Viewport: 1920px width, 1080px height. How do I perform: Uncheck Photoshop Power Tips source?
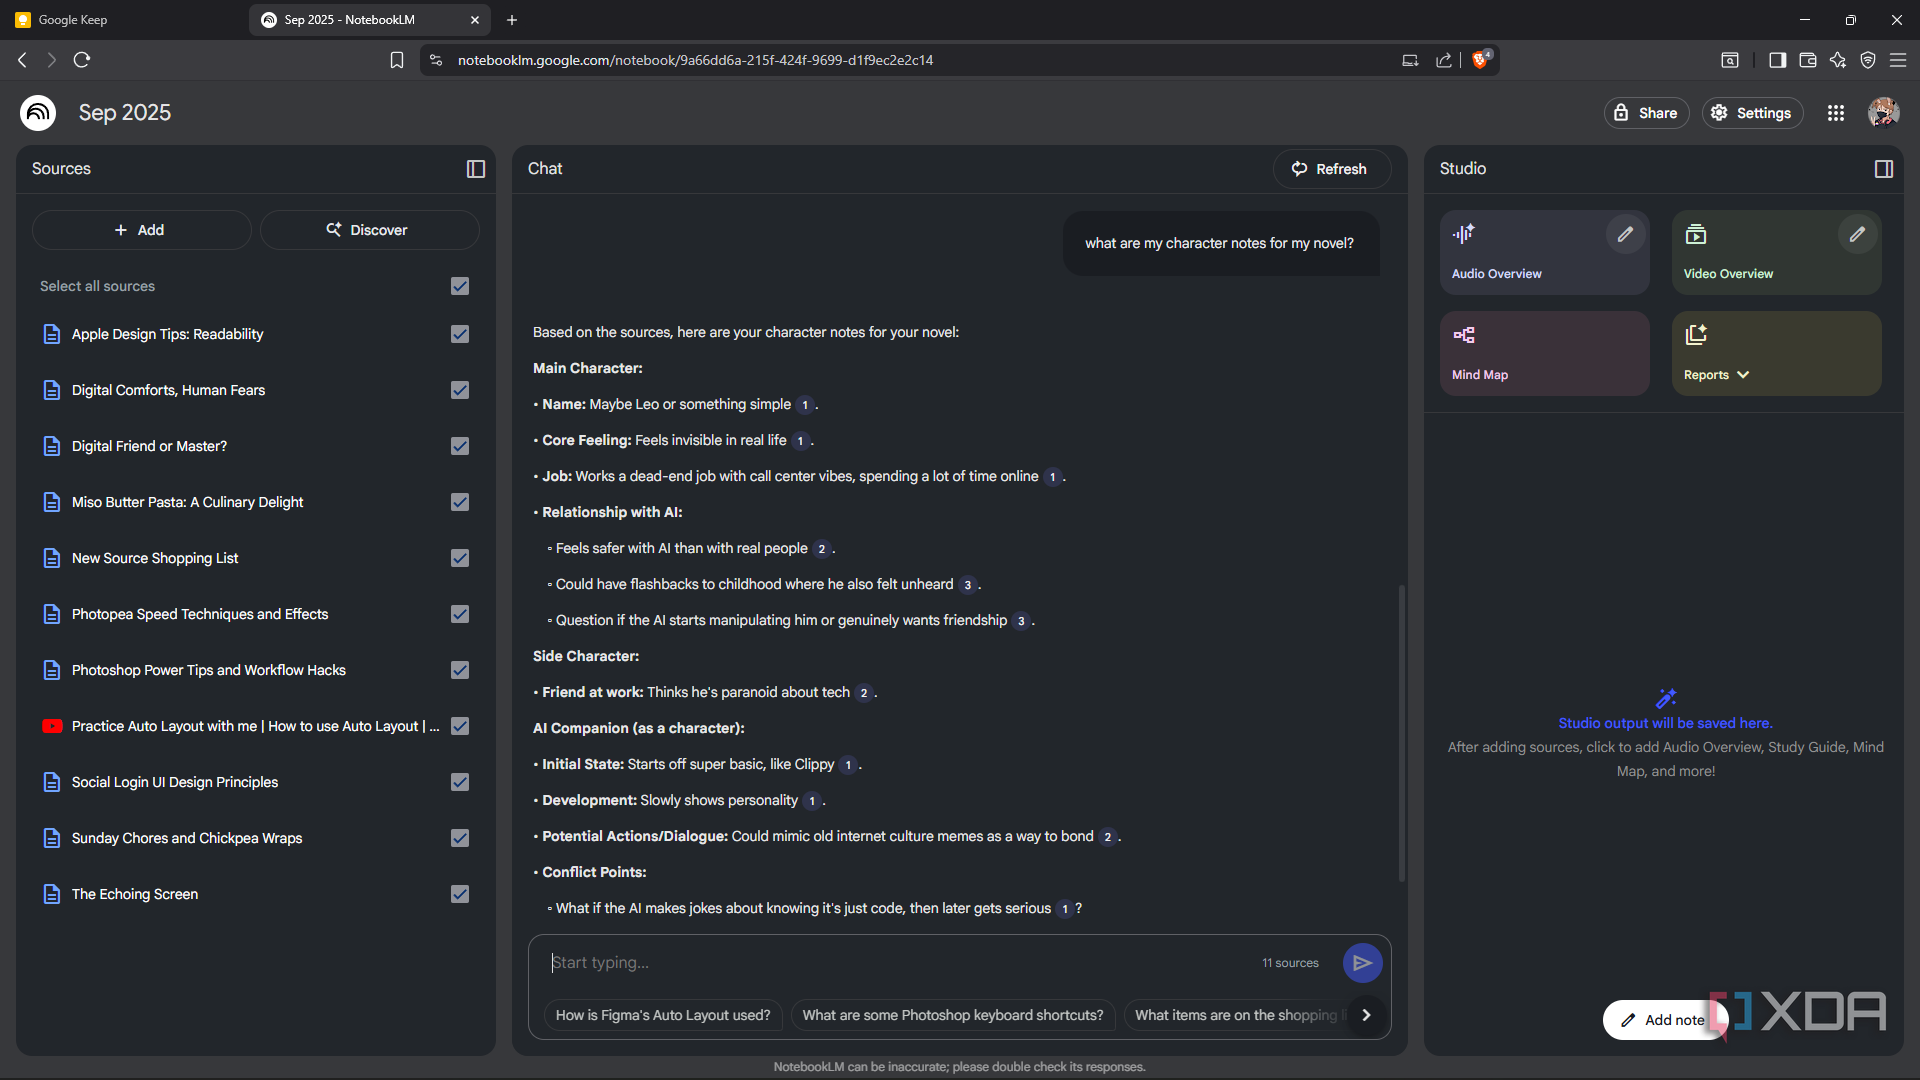click(460, 670)
